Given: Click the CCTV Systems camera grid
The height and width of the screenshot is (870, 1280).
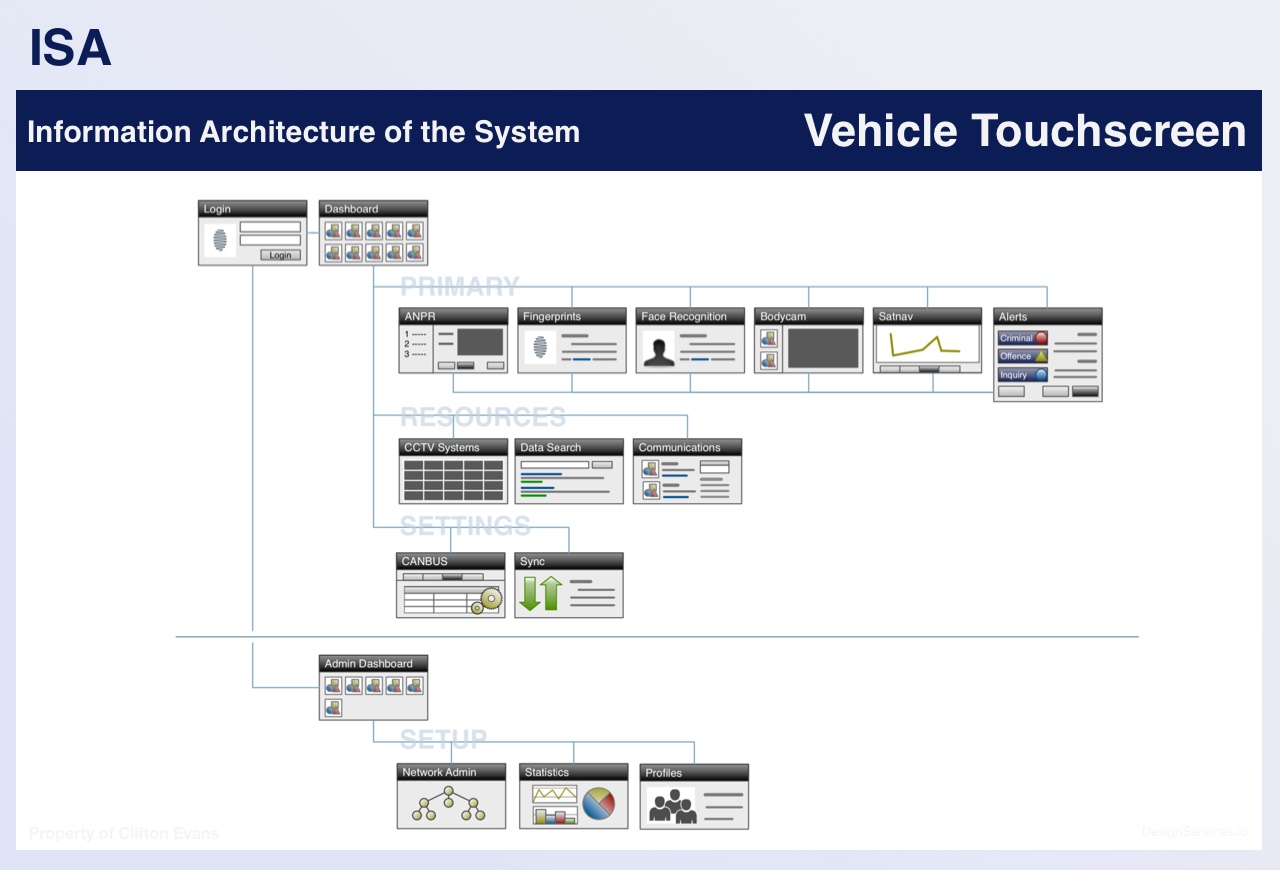Looking at the screenshot, I should click(452, 480).
